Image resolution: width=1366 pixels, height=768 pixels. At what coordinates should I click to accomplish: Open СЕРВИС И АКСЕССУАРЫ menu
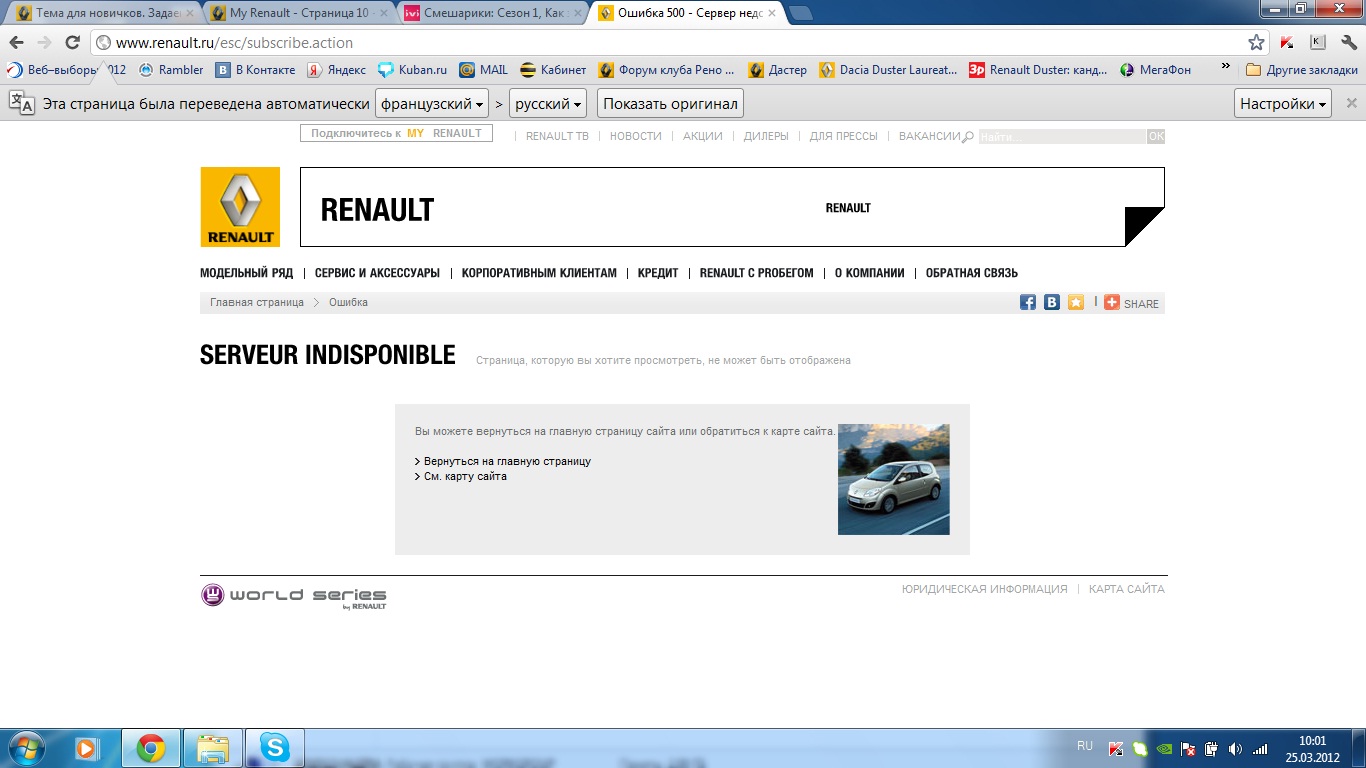(x=377, y=273)
